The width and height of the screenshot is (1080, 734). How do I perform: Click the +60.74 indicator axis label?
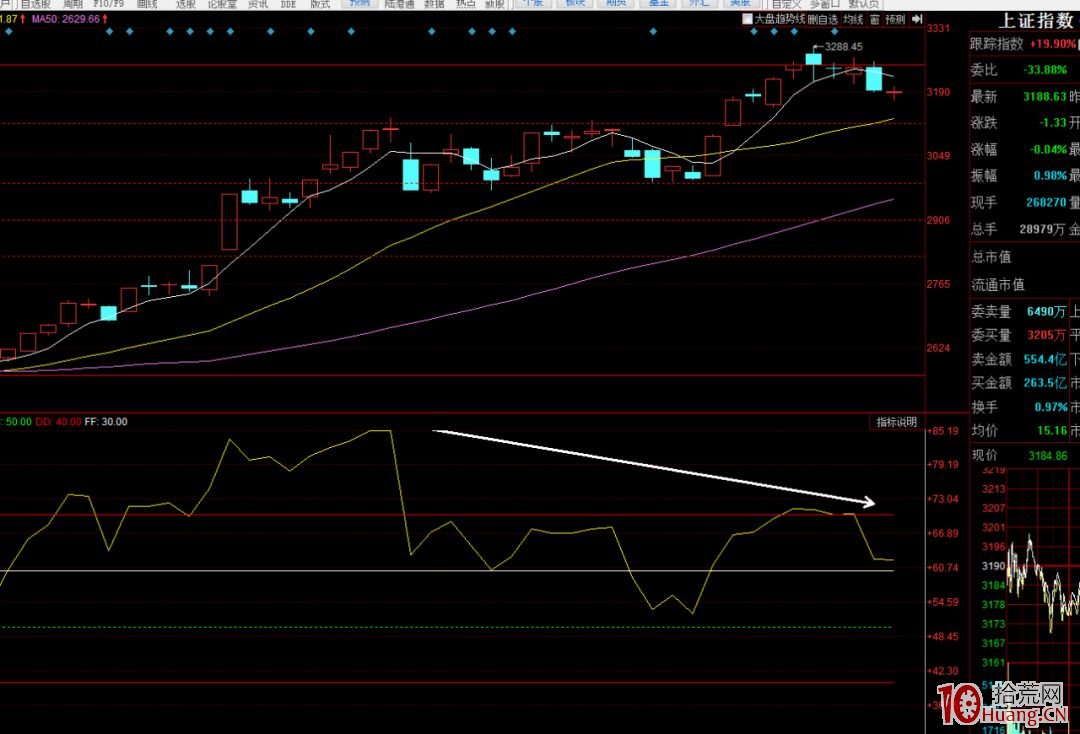click(943, 567)
